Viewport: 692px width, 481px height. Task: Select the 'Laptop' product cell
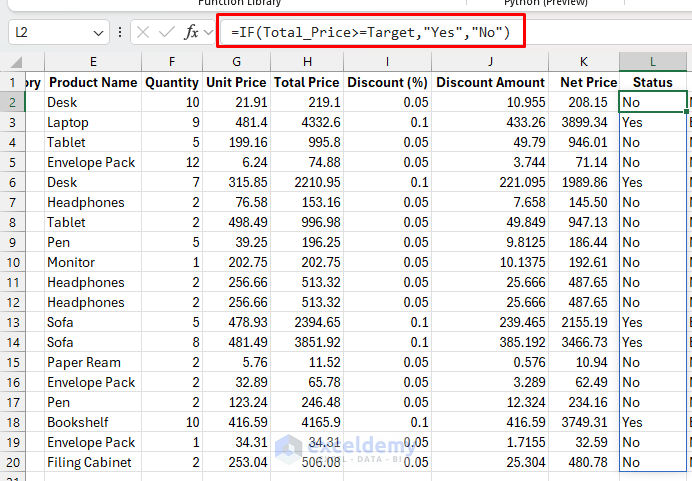click(x=93, y=122)
